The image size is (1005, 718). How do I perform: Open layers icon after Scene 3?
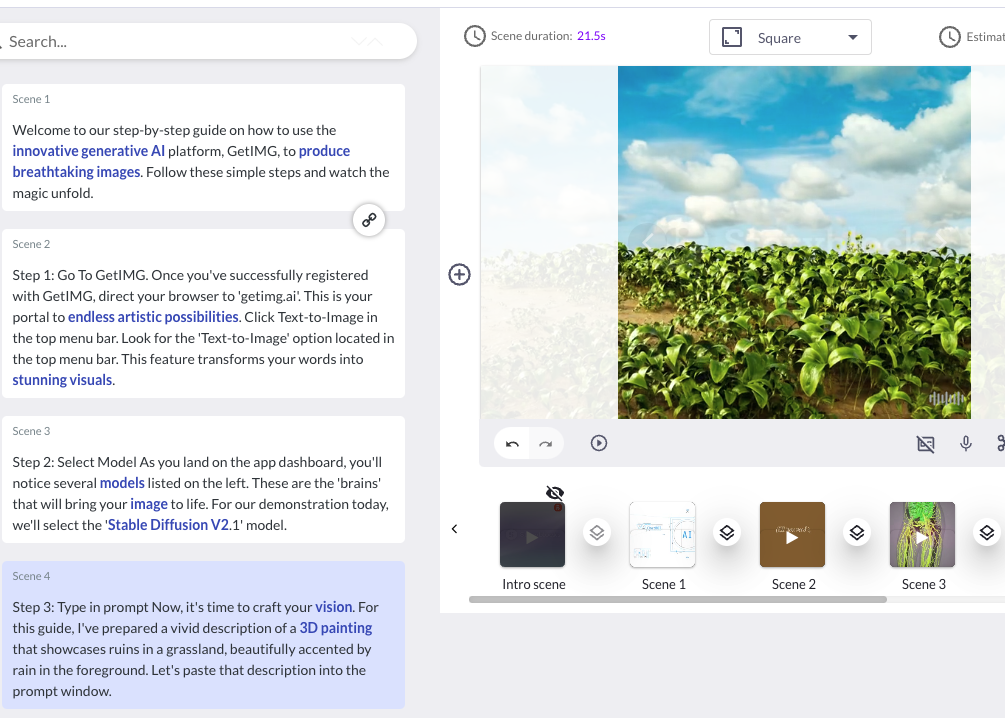[987, 533]
